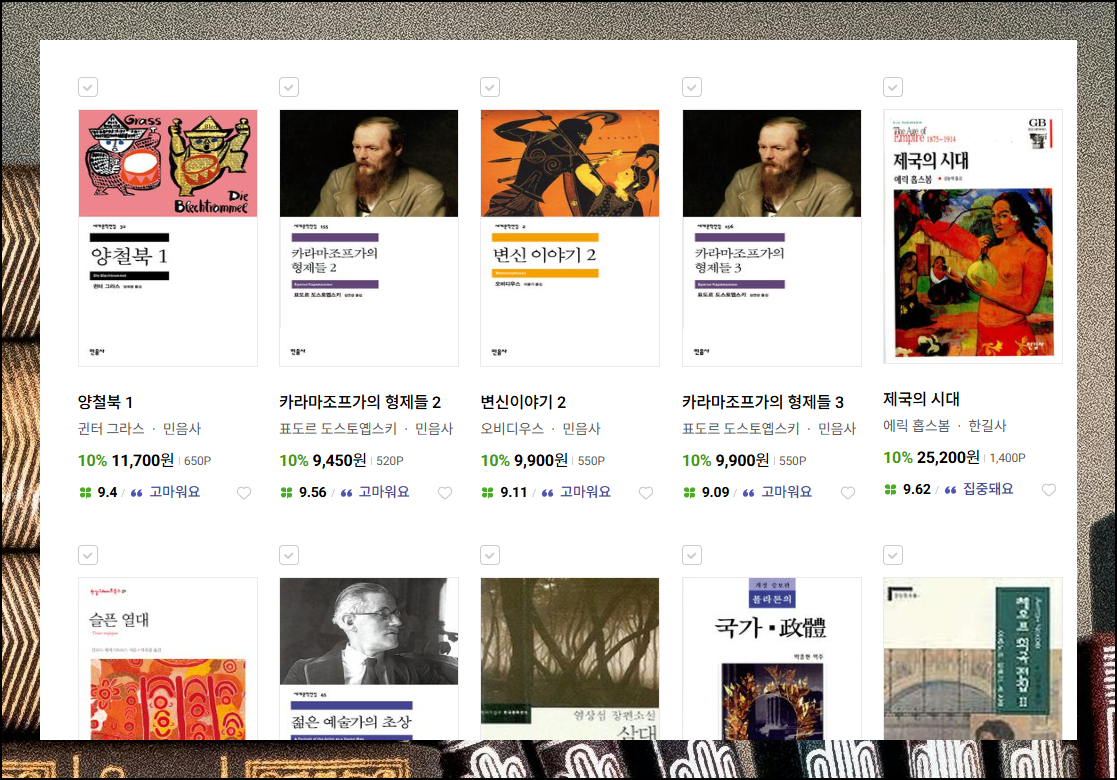This screenshot has height=780, width=1117.
Task: Tick the checkbox above 젊은 예술가의 초상 cover
Action: click(x=289, y=555)
